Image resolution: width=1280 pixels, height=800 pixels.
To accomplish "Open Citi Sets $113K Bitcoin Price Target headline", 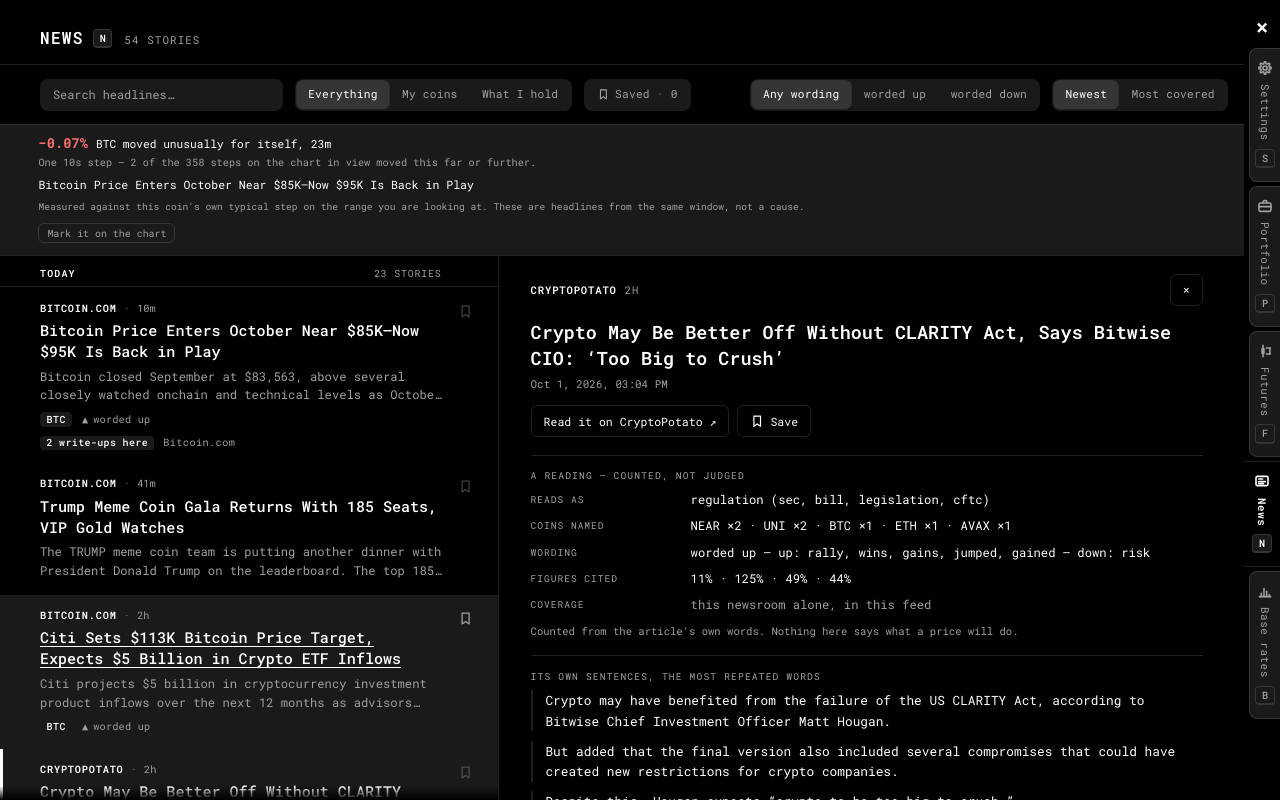I will [220, 648].
